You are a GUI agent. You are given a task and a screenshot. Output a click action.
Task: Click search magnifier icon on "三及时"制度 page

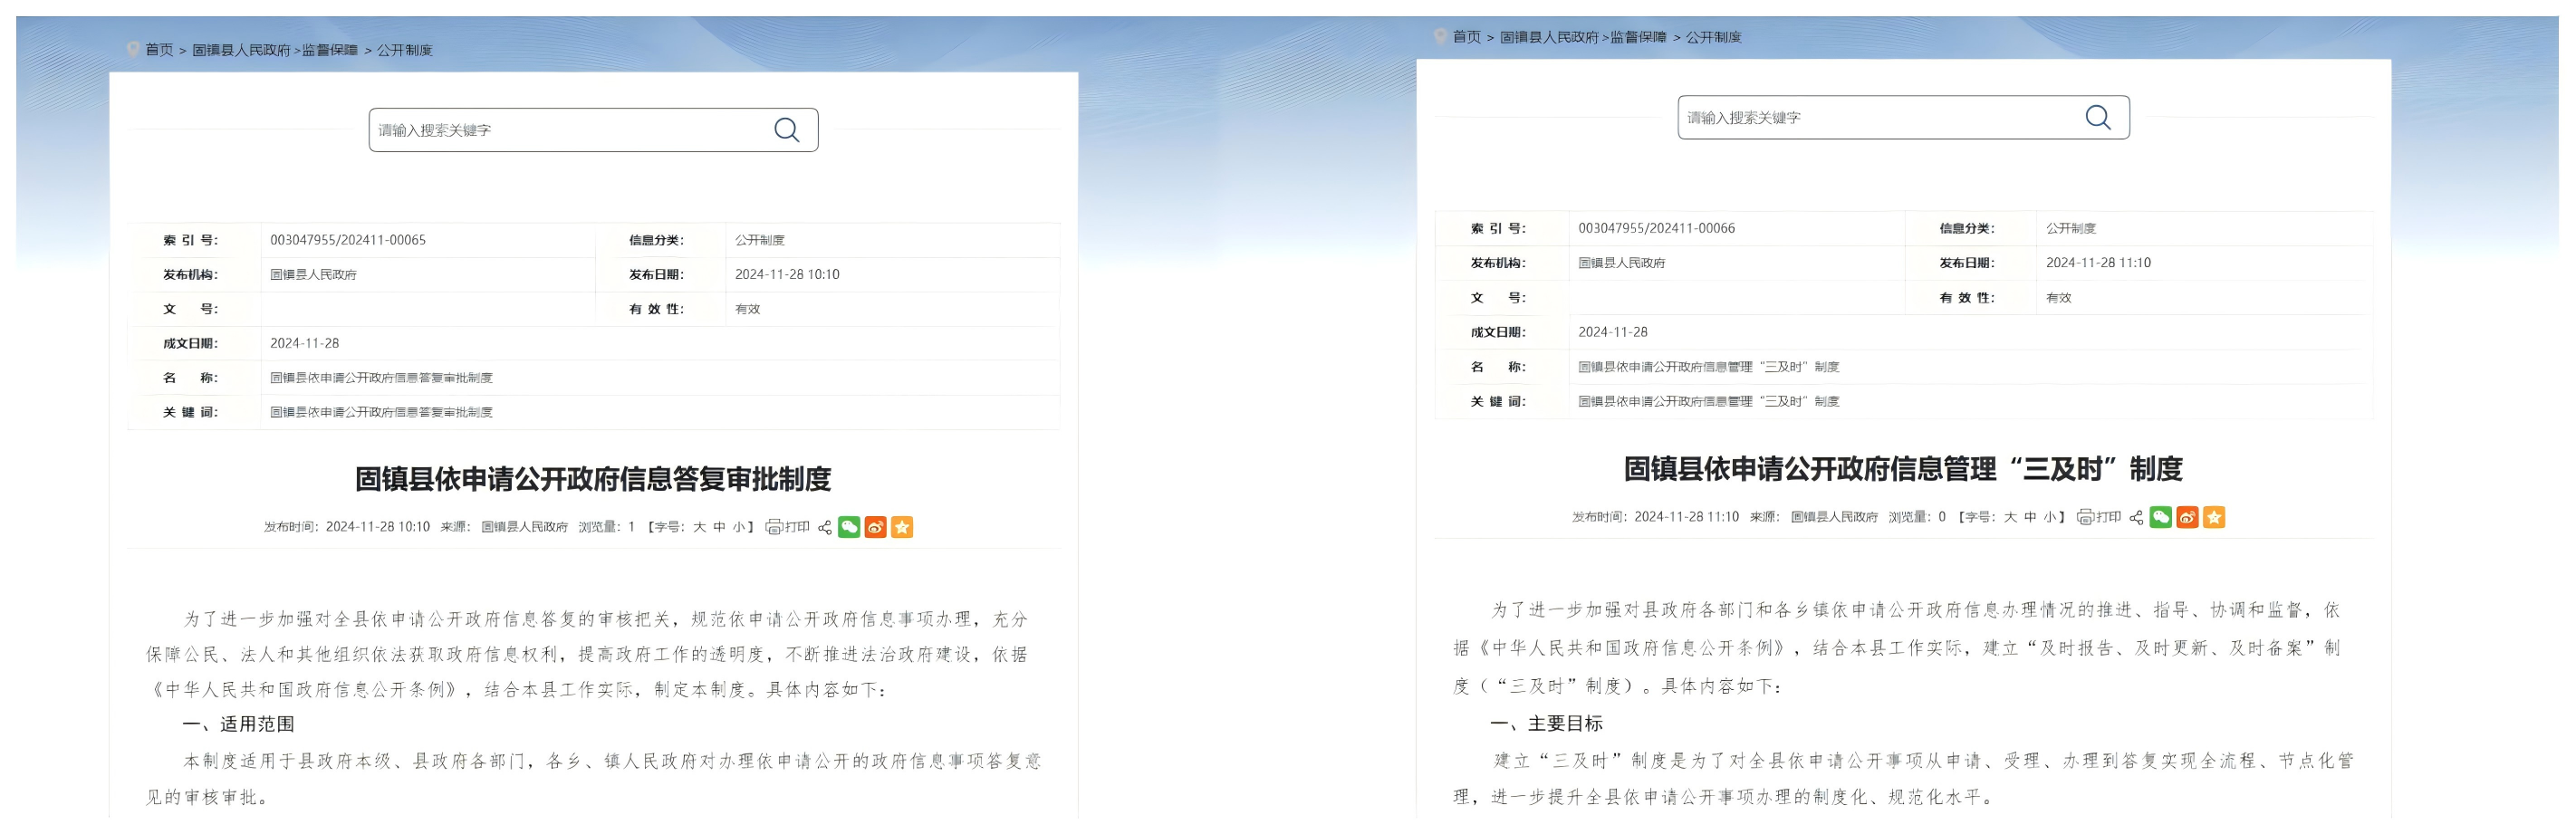(2097, 117)
